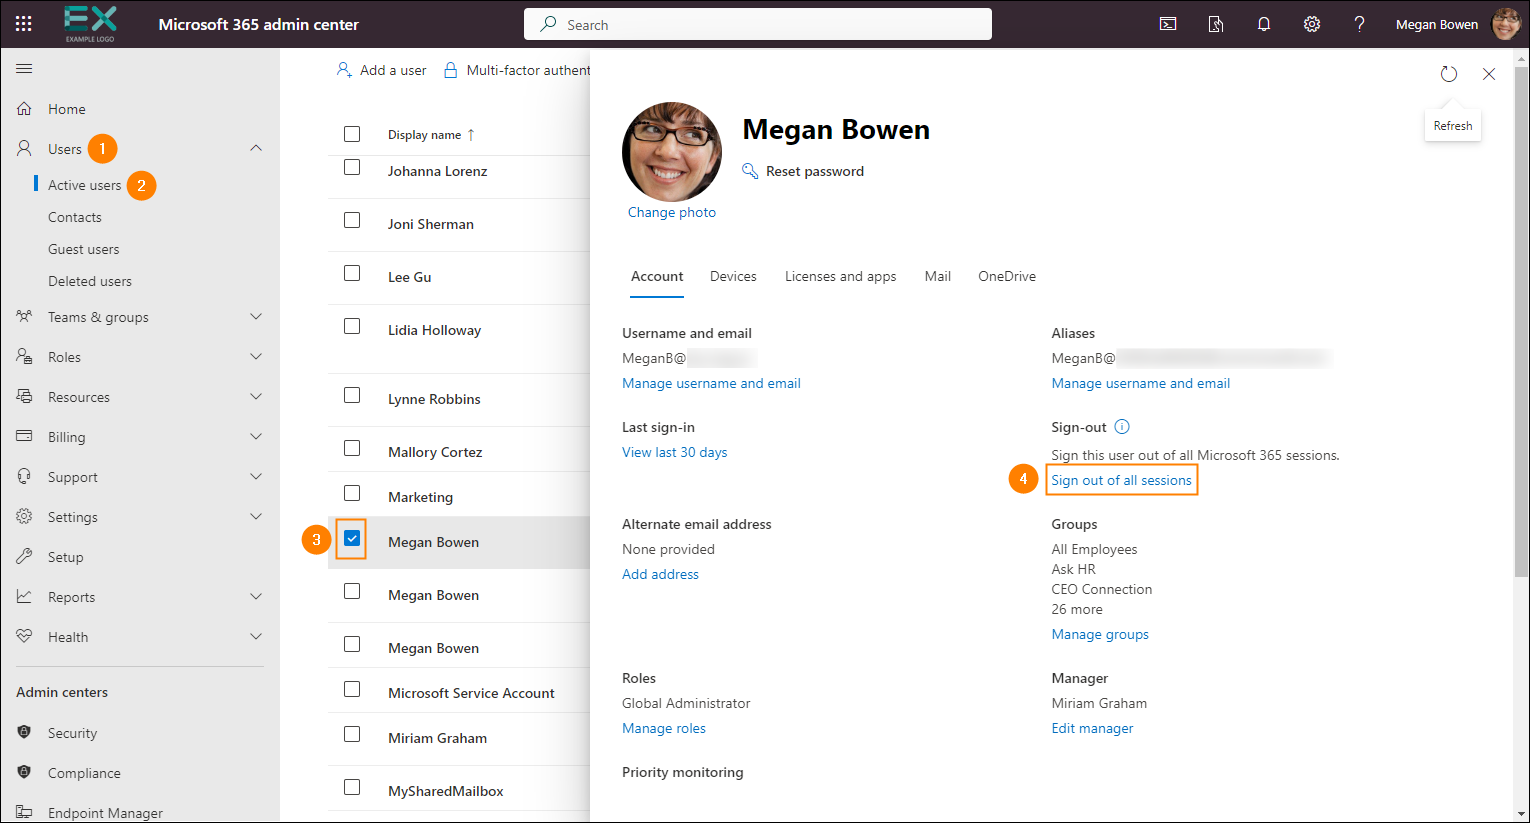Refresh the user details panel
This screenshot has height=823, width=1530.
[x=1449, y=74]
